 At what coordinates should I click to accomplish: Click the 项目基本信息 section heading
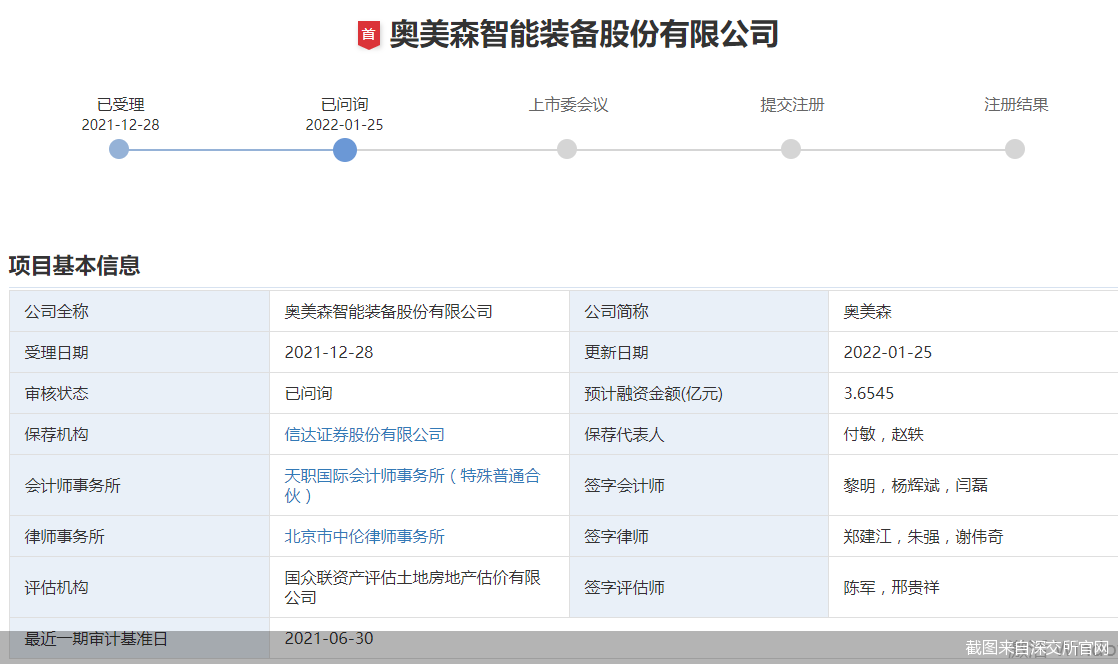(x=74, y=265)
